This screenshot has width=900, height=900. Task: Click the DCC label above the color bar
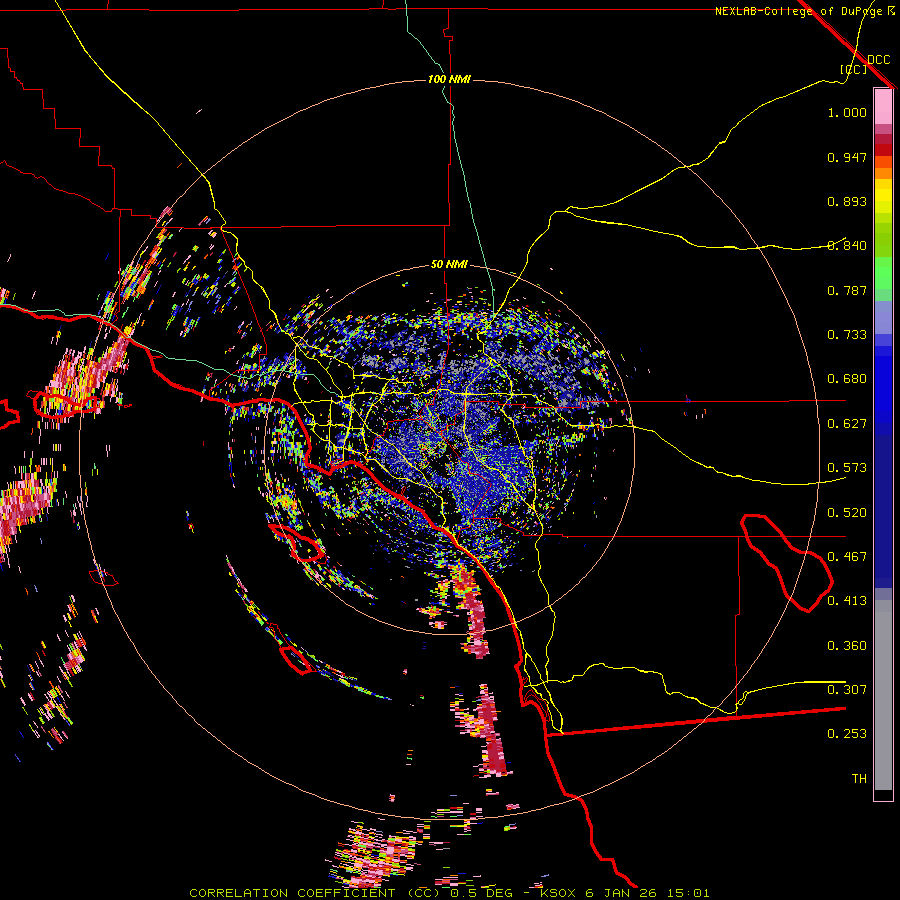point(879,59)
